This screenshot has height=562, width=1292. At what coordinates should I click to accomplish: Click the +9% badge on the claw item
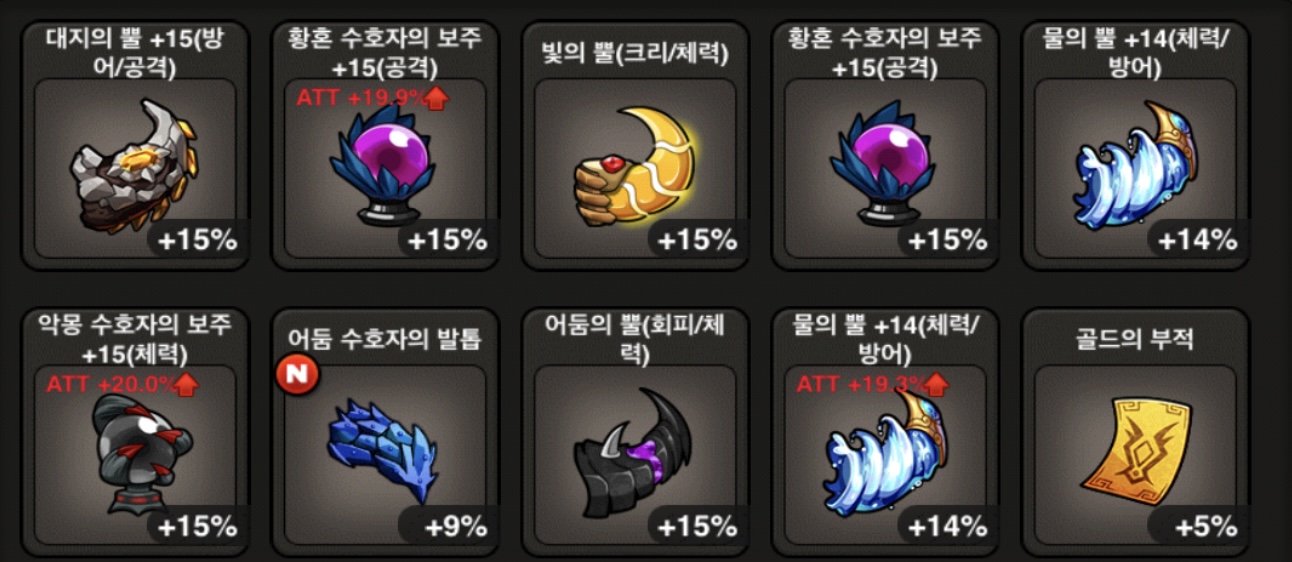coord(455,526)
